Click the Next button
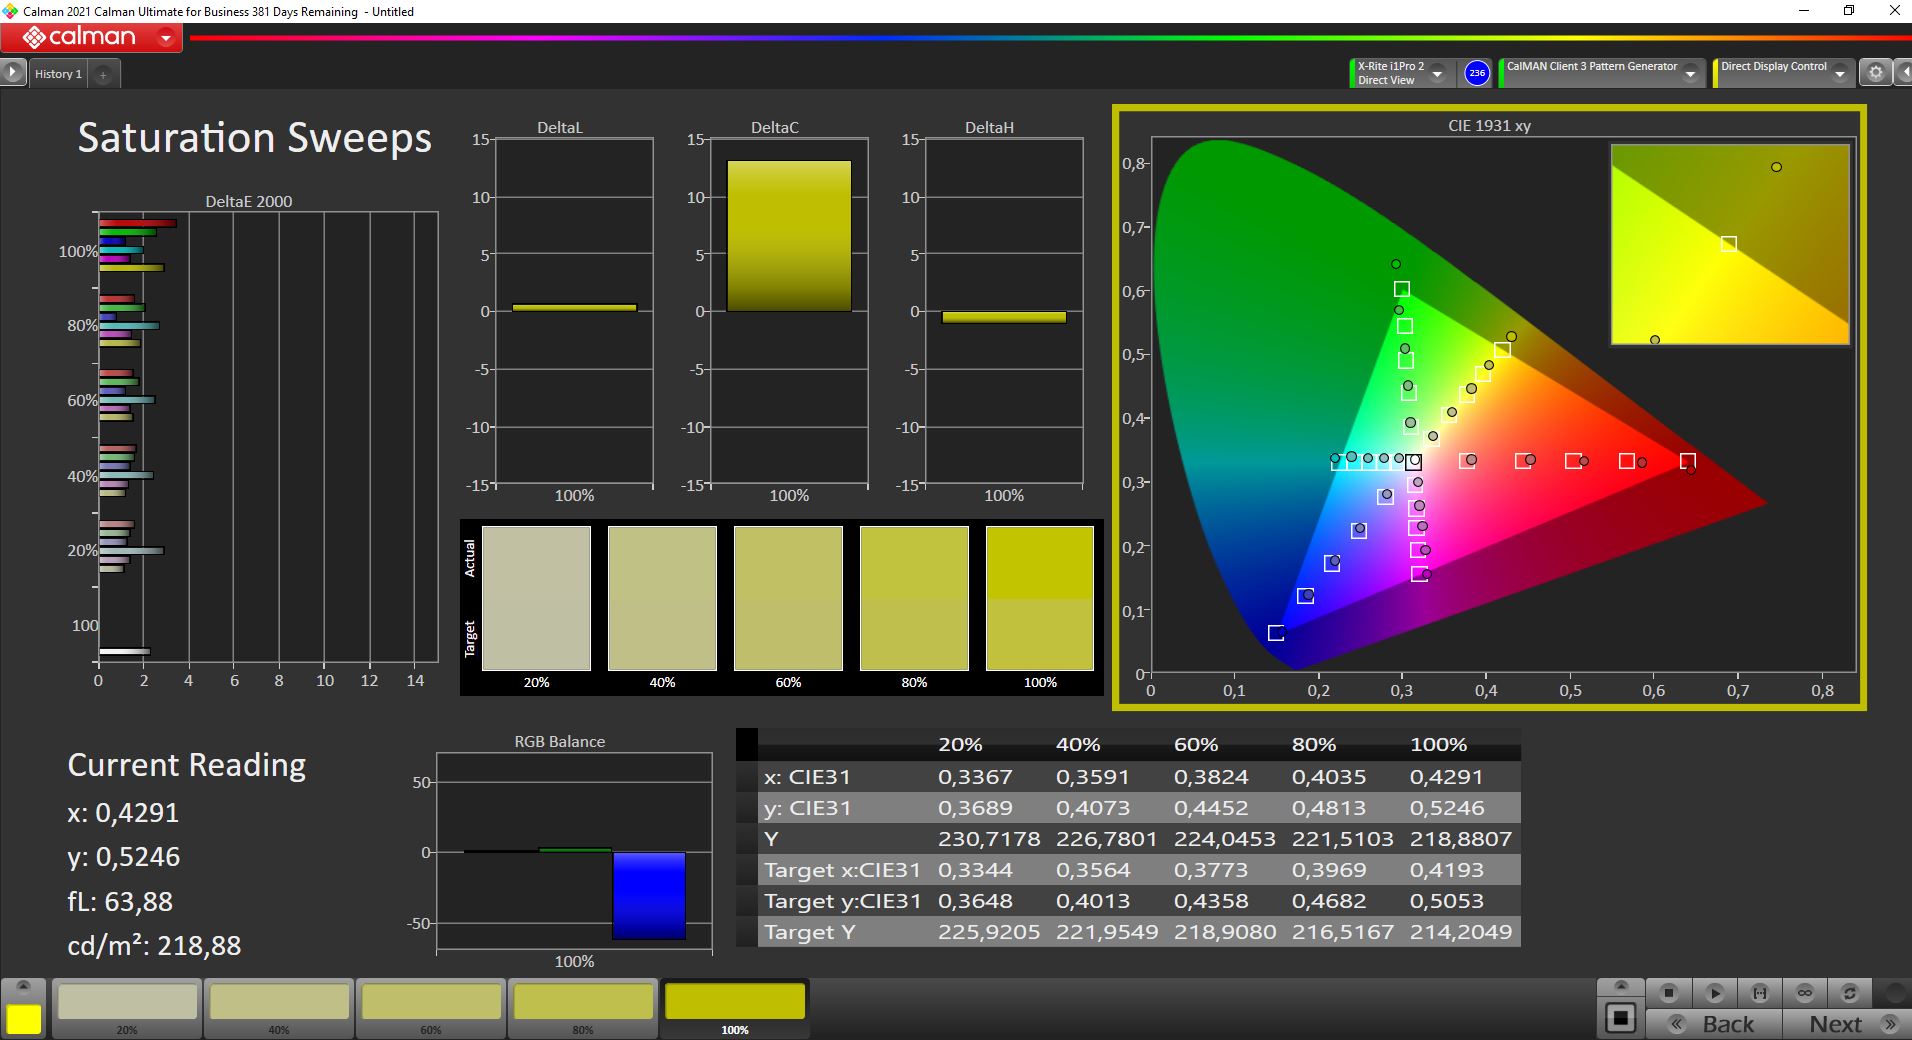 click(x=1848, y=1024)
